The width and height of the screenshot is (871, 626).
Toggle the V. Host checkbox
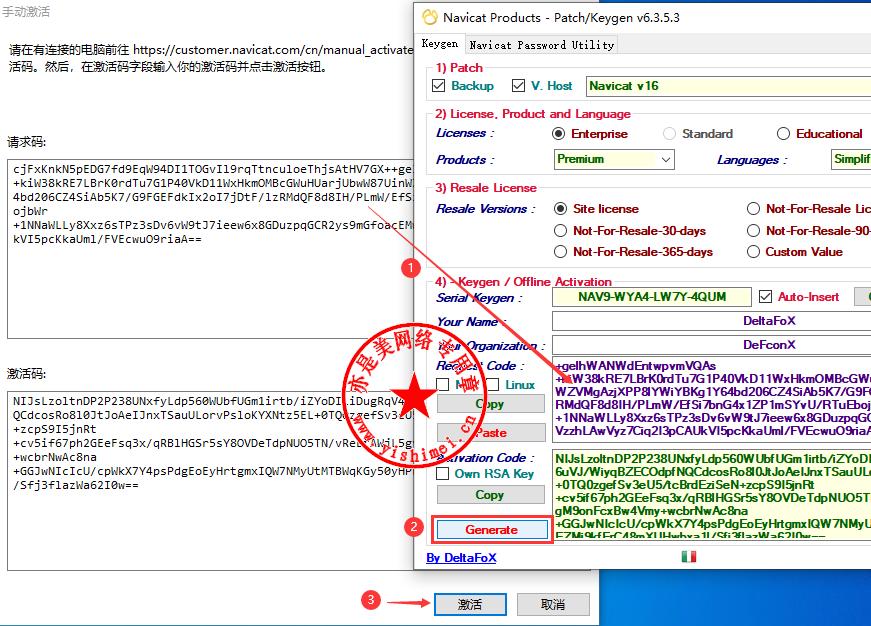click(x=518, y=86)
